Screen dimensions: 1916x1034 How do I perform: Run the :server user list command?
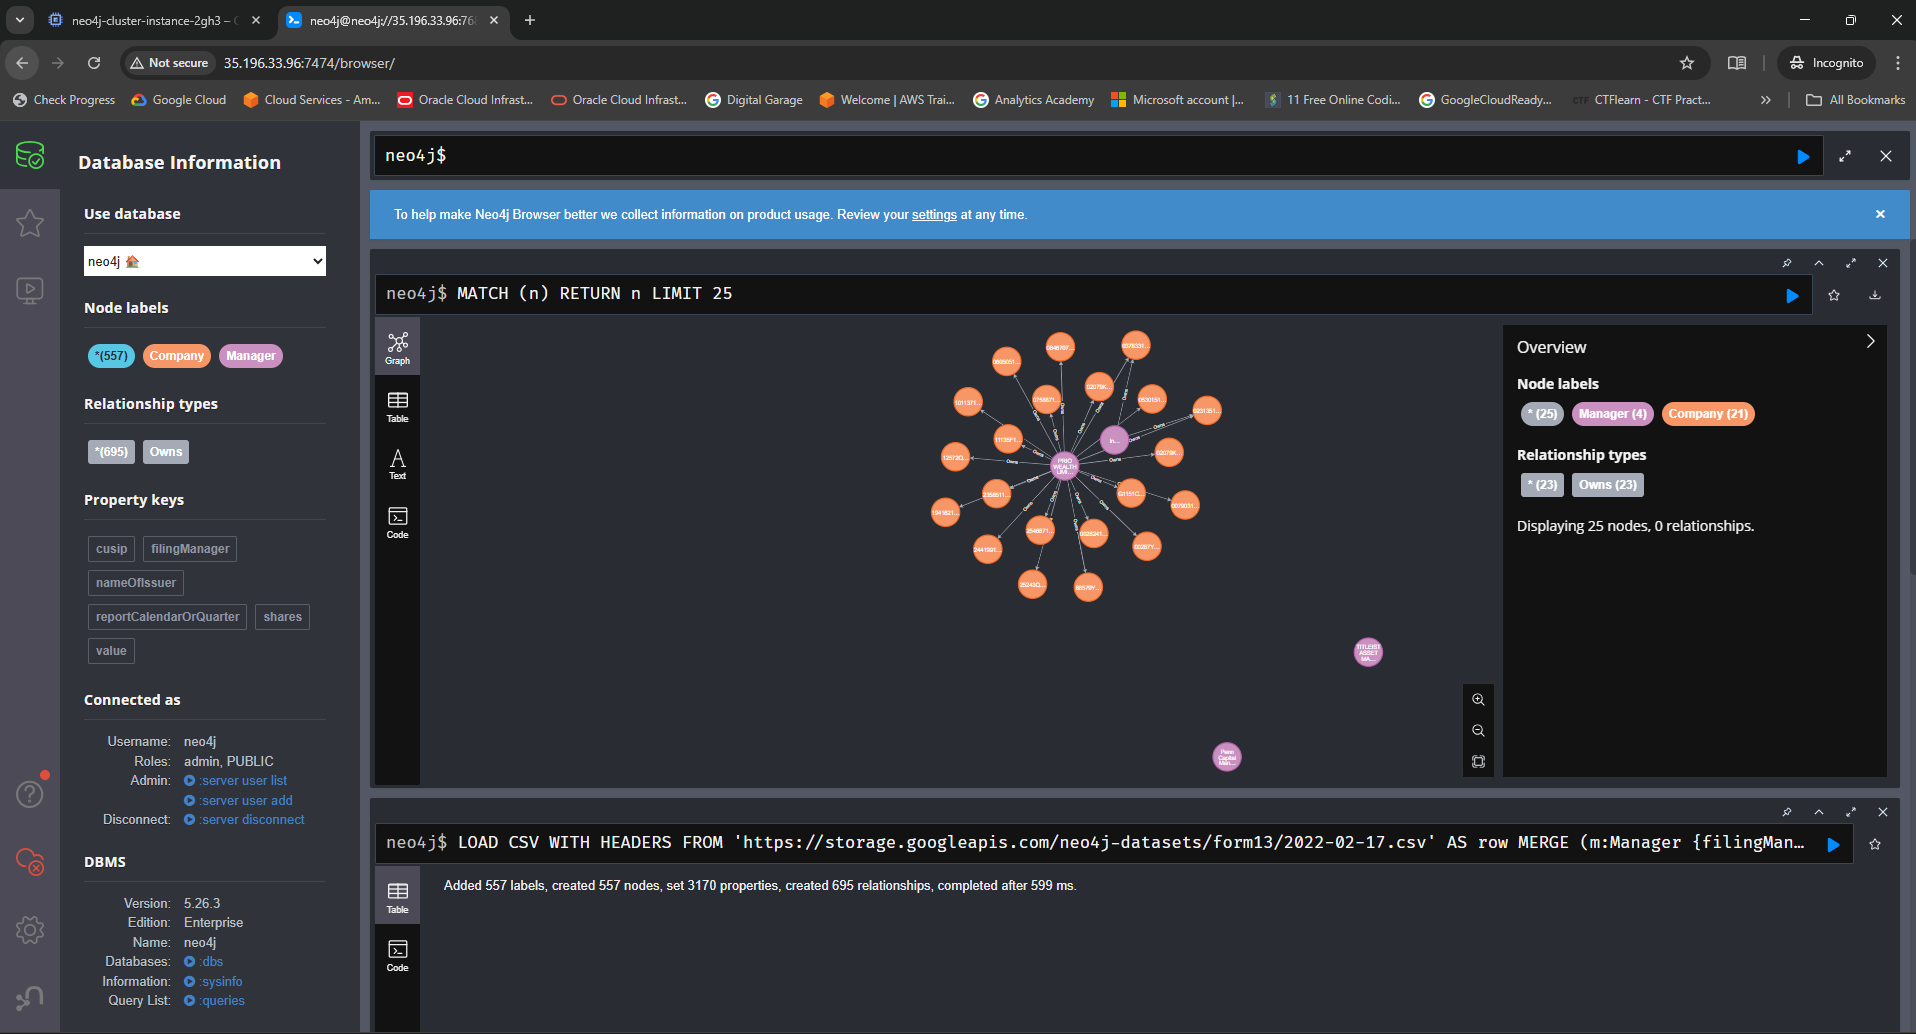click(236, 781)
